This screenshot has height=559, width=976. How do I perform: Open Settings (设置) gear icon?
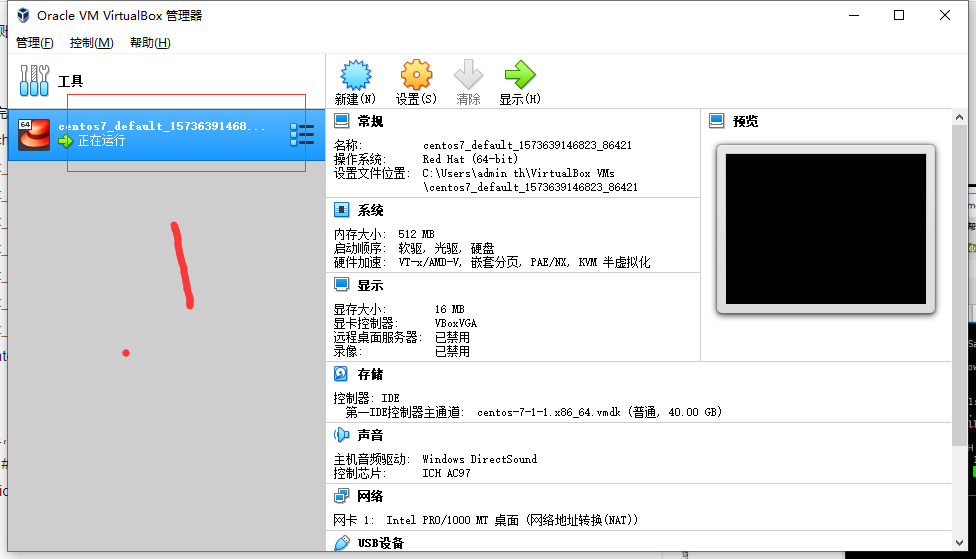416,75
